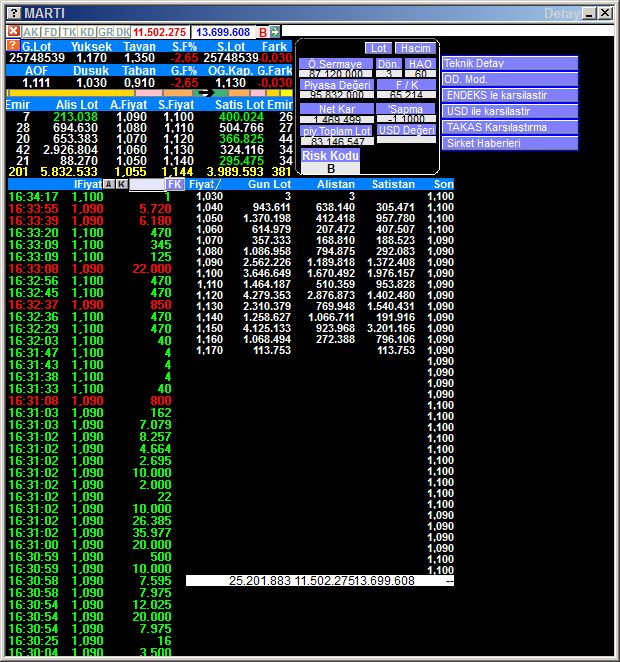This screenshot has width=620, height=662.
Task: Click the KD toolbar button
Action: (x=87, y=32)
